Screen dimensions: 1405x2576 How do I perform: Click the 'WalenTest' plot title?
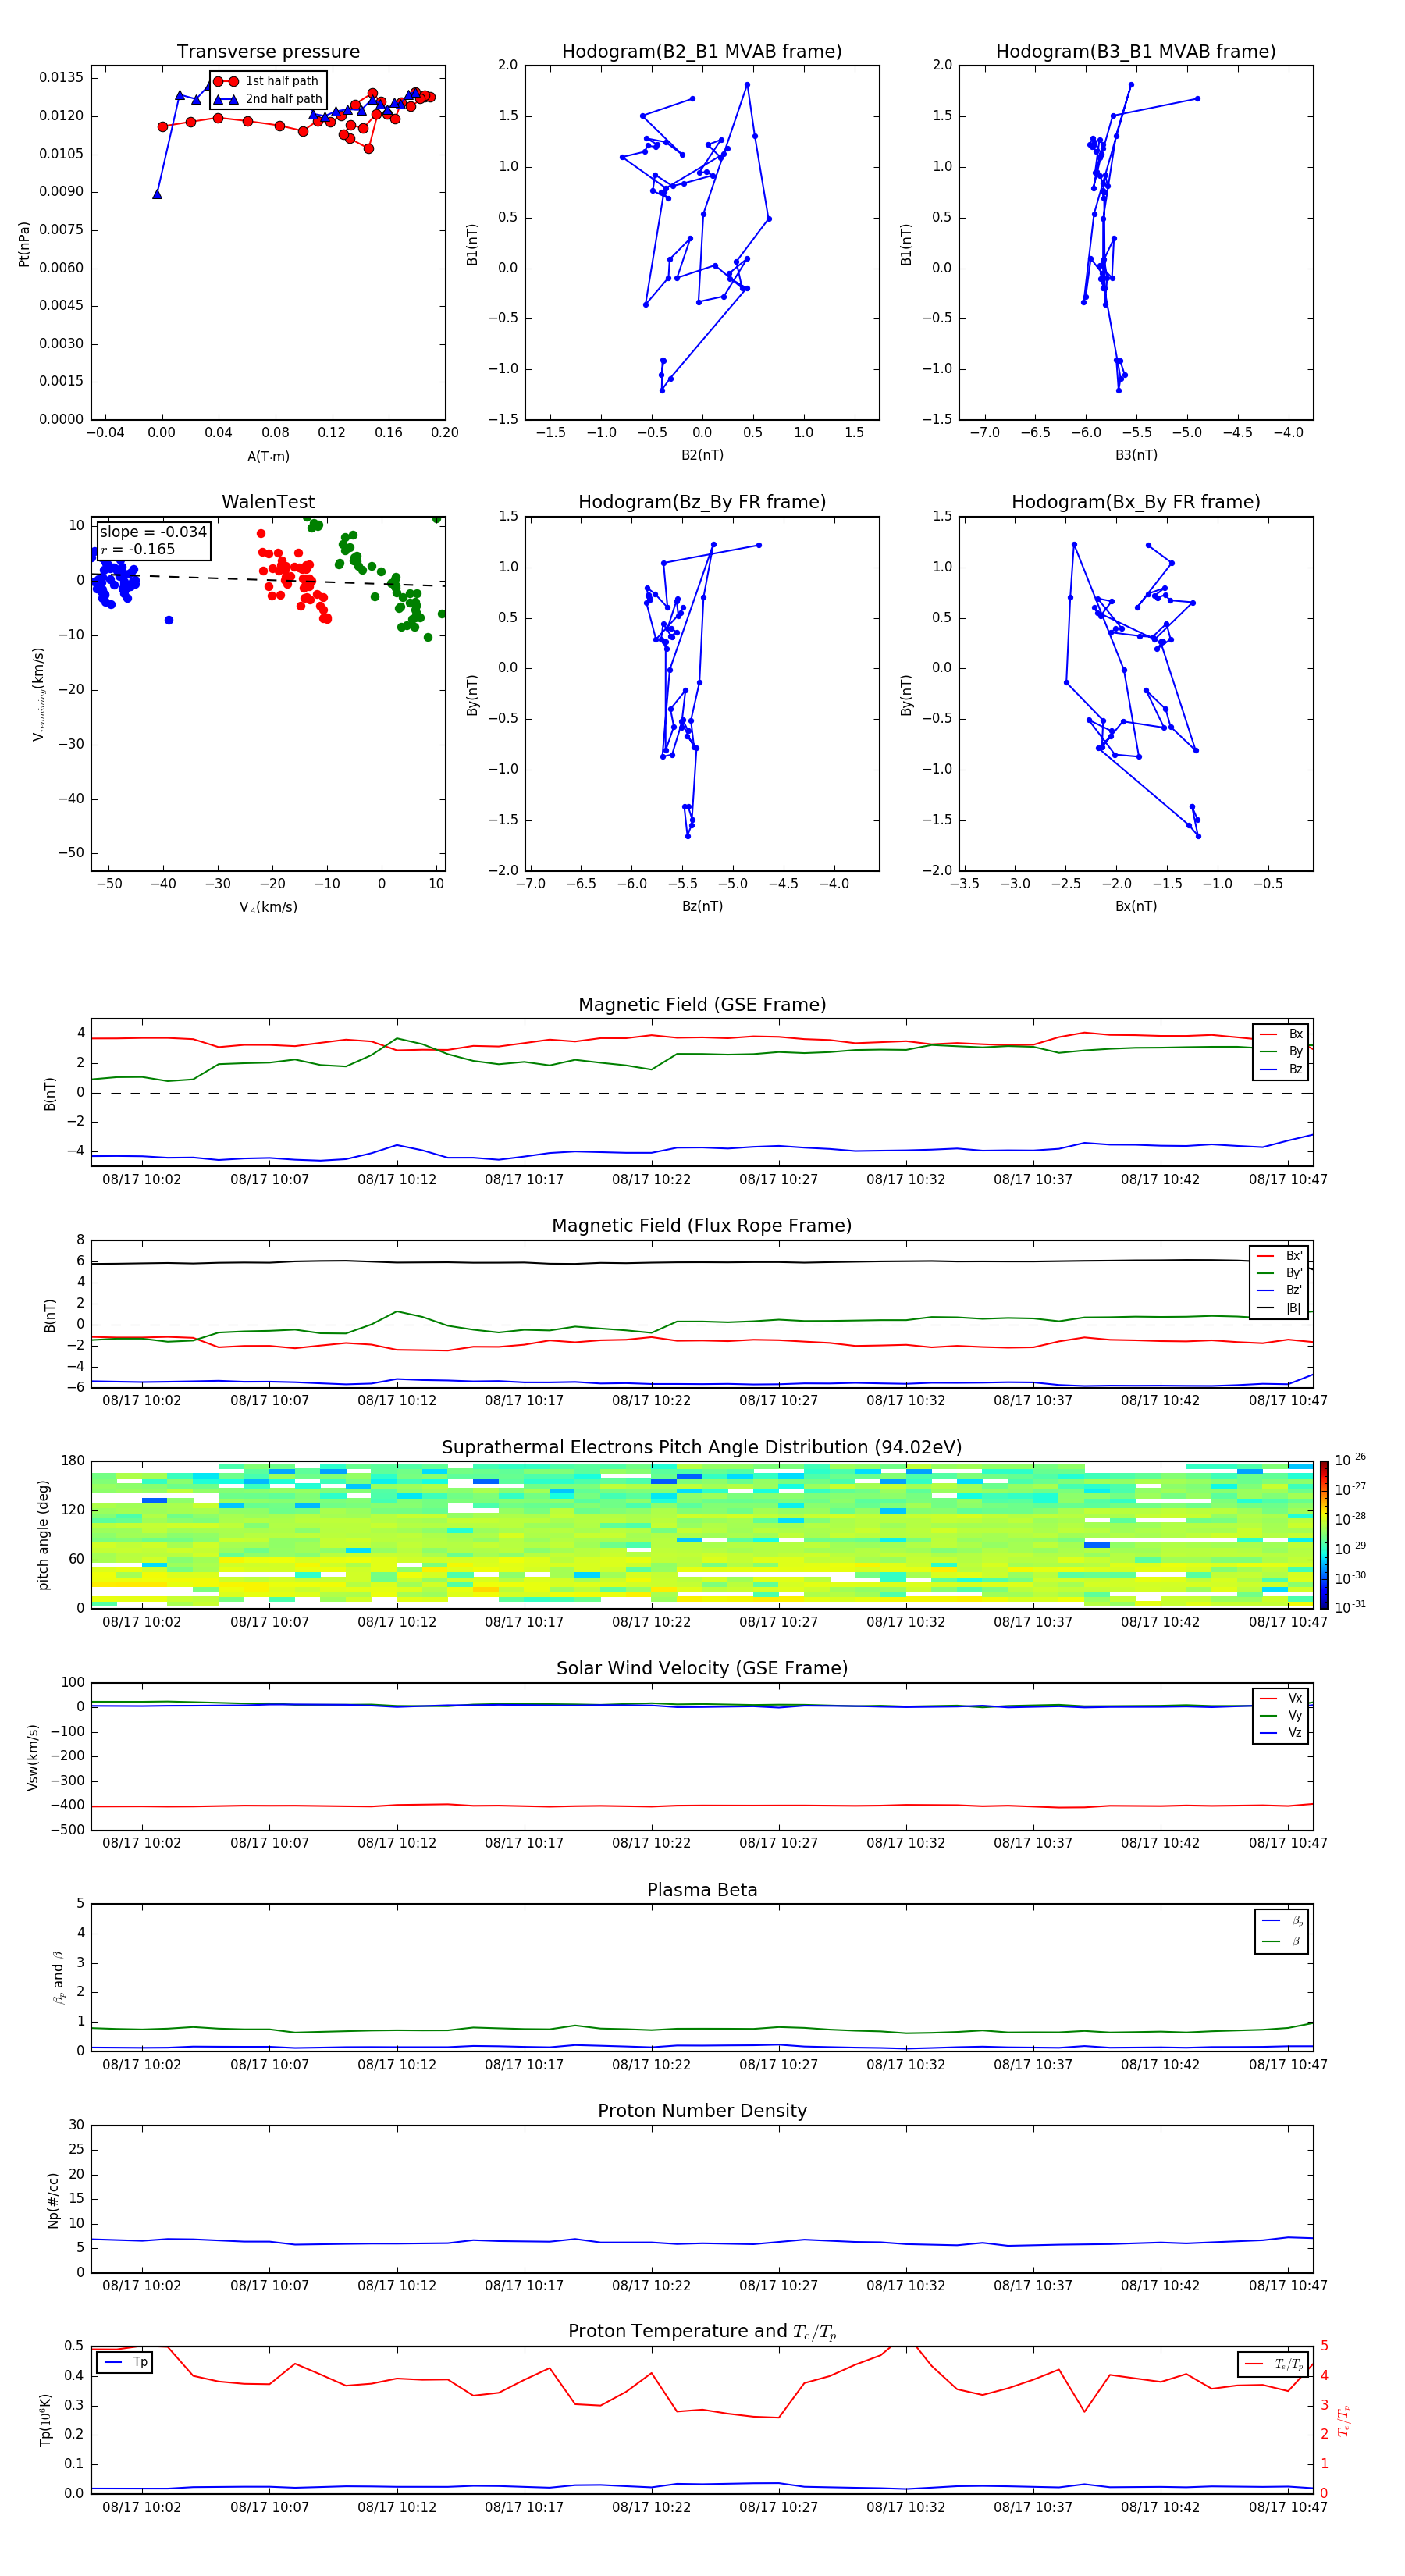[268, 502]
